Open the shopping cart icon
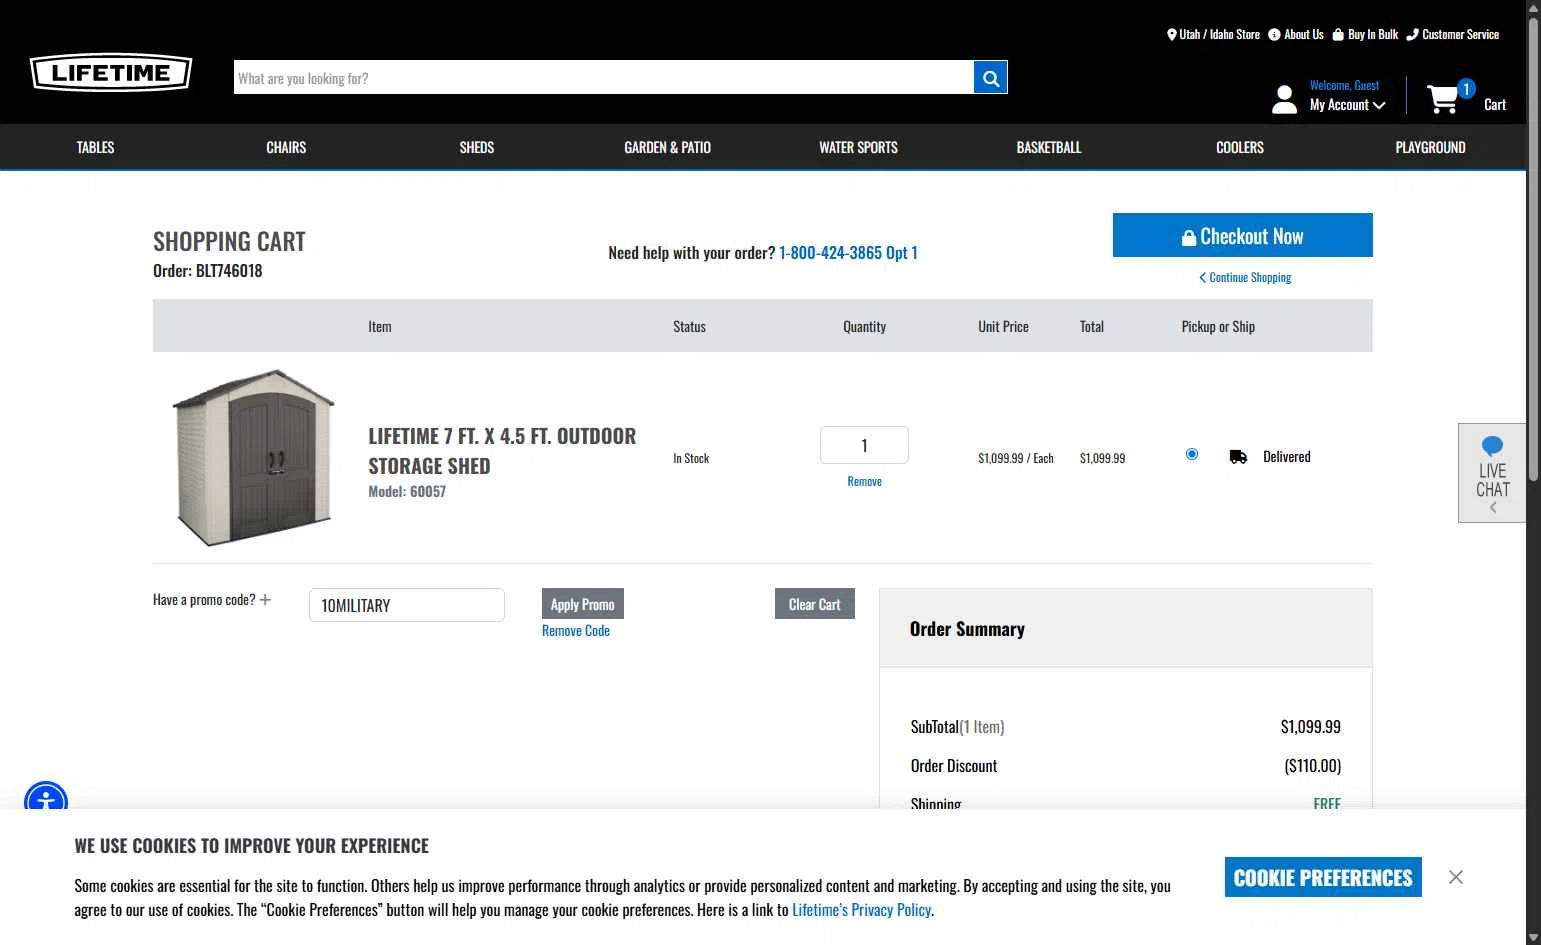Image resolution: width=1541 pixels, height=945 pixels. pyautogui.click(x=1442, y=99)
